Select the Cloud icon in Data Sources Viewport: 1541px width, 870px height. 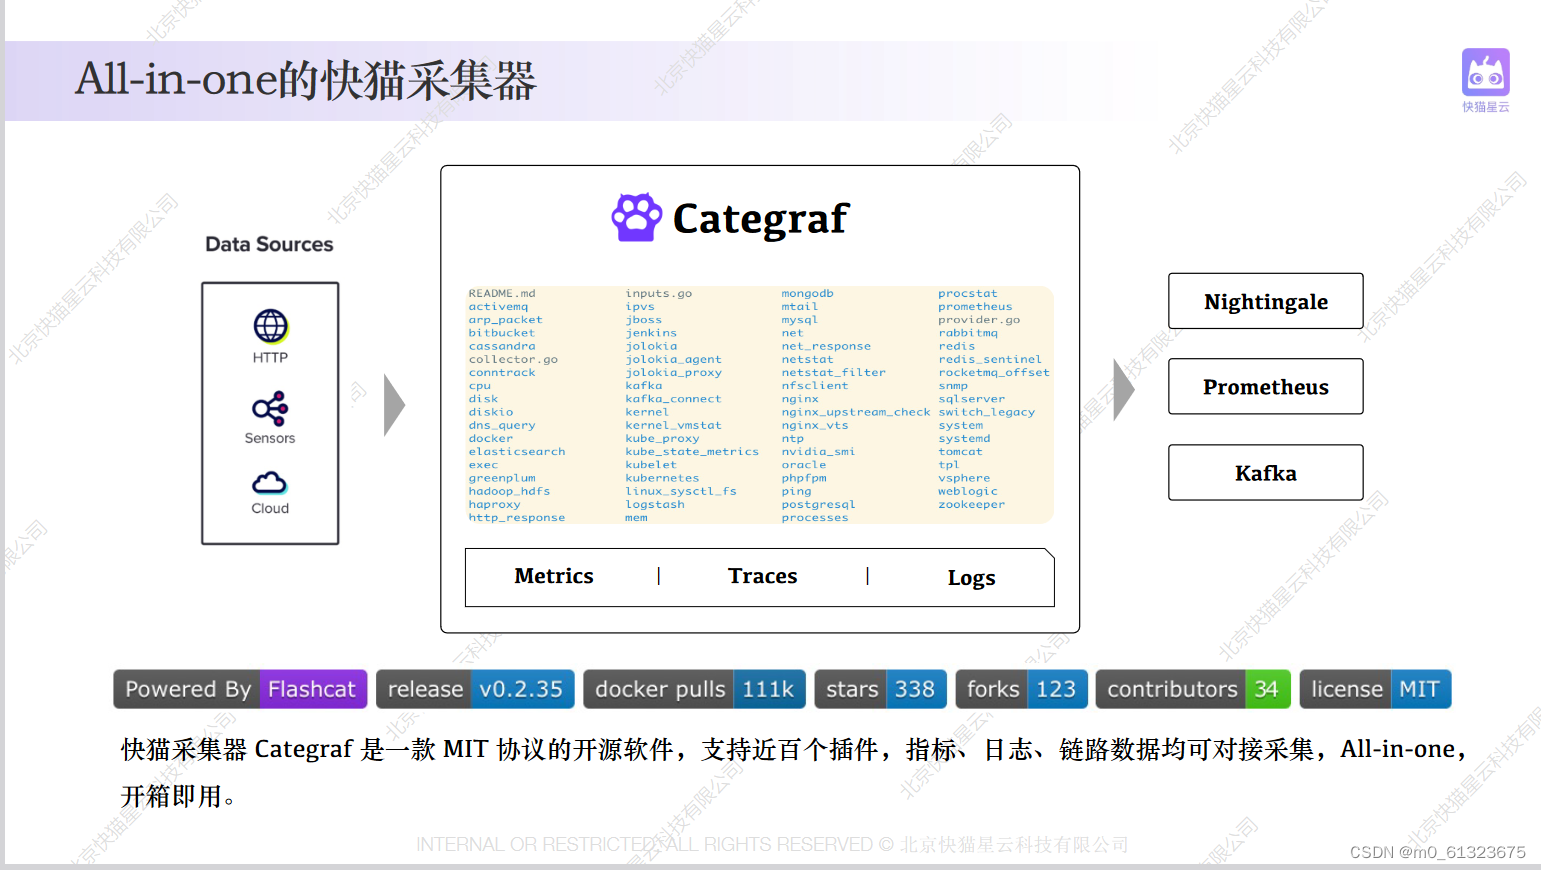(x=270, y=484)
